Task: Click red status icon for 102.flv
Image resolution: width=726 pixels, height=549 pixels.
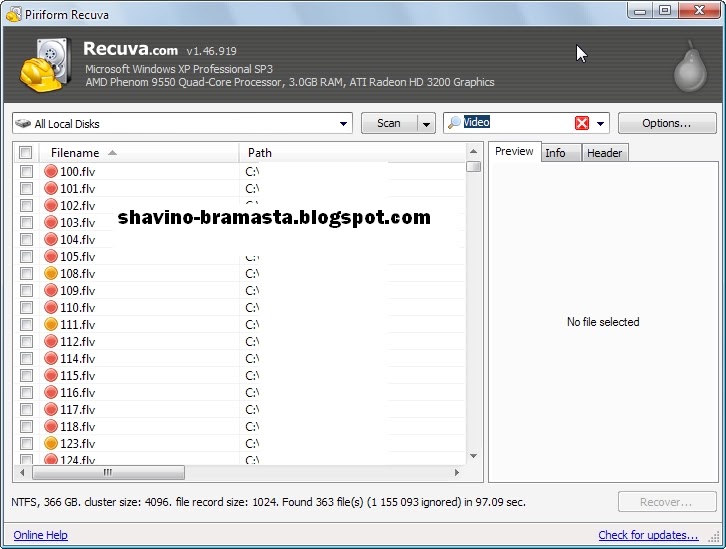Action: pos(50,205)
